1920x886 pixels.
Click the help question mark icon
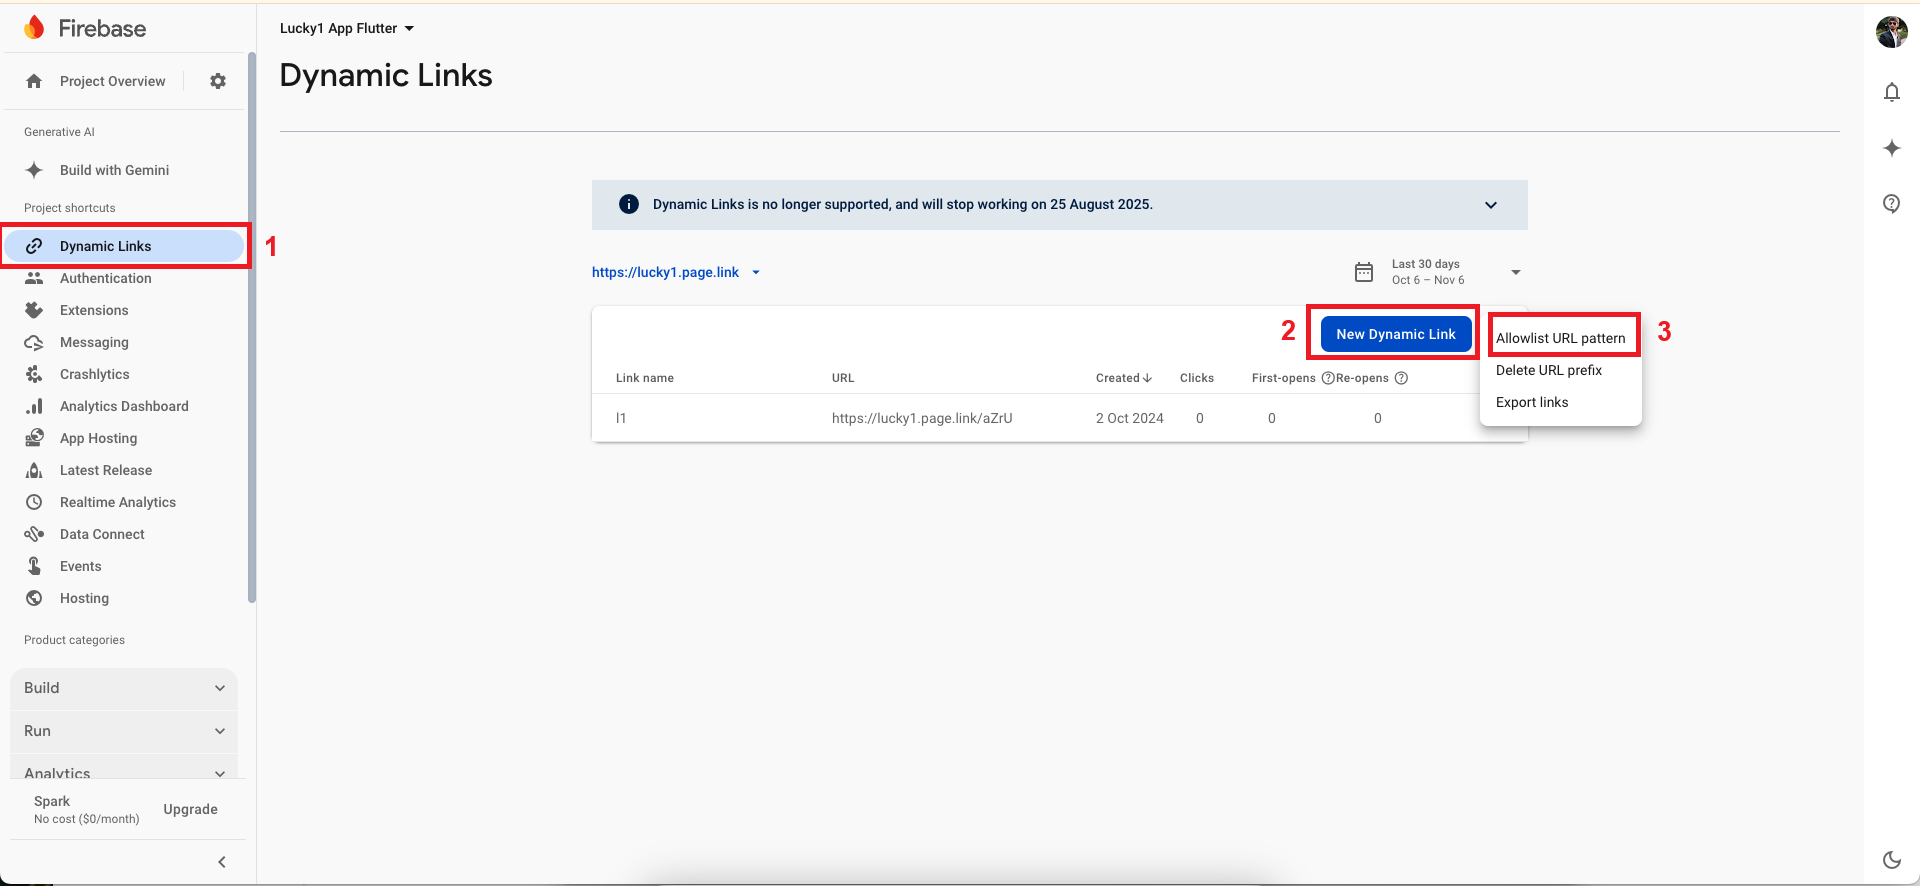[1891, 204]
